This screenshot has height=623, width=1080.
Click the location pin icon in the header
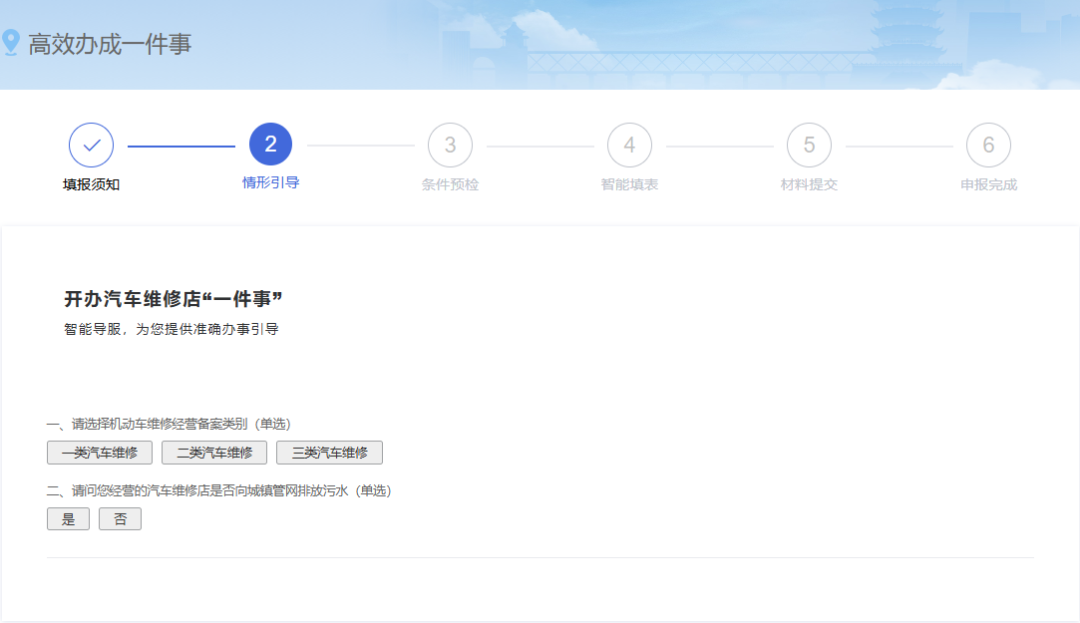point(11,41)
